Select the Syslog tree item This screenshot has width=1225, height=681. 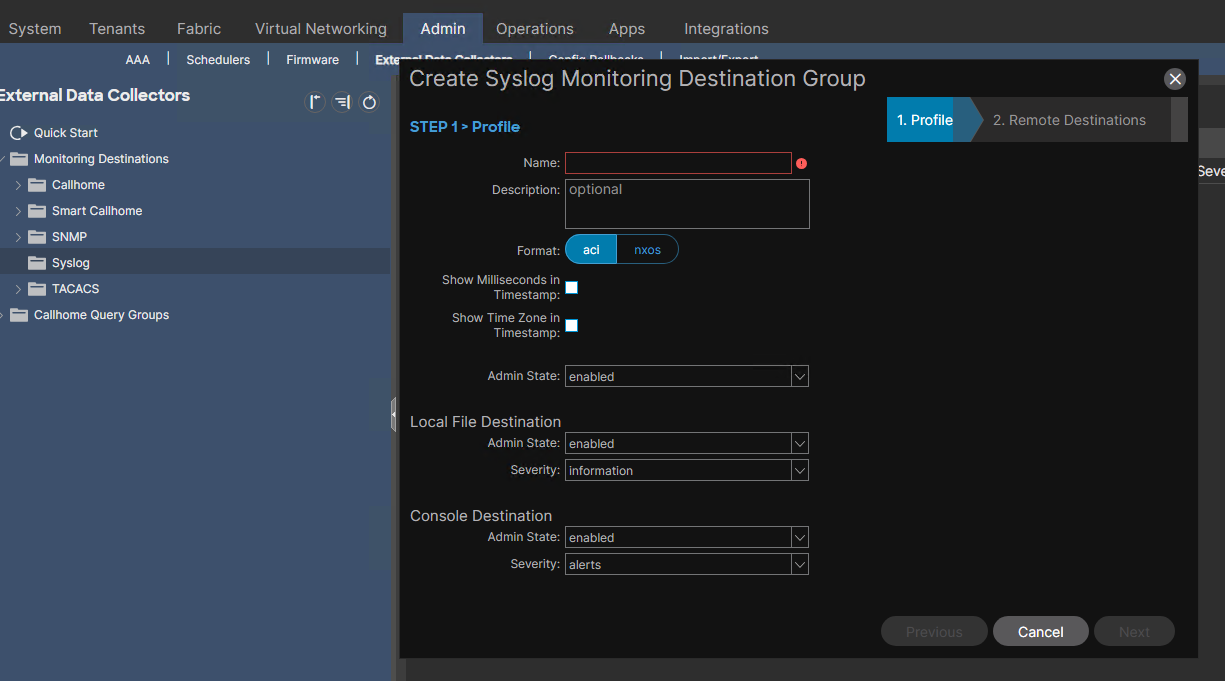click(71, 263)
